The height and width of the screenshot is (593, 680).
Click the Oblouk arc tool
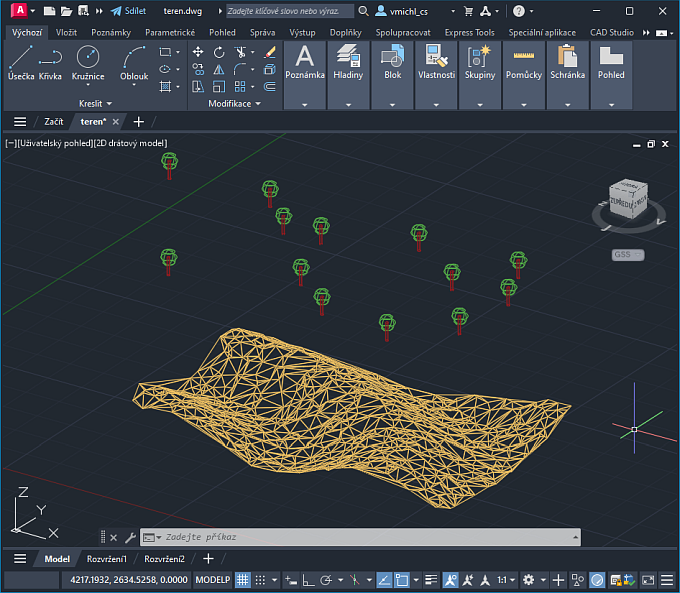134,62
